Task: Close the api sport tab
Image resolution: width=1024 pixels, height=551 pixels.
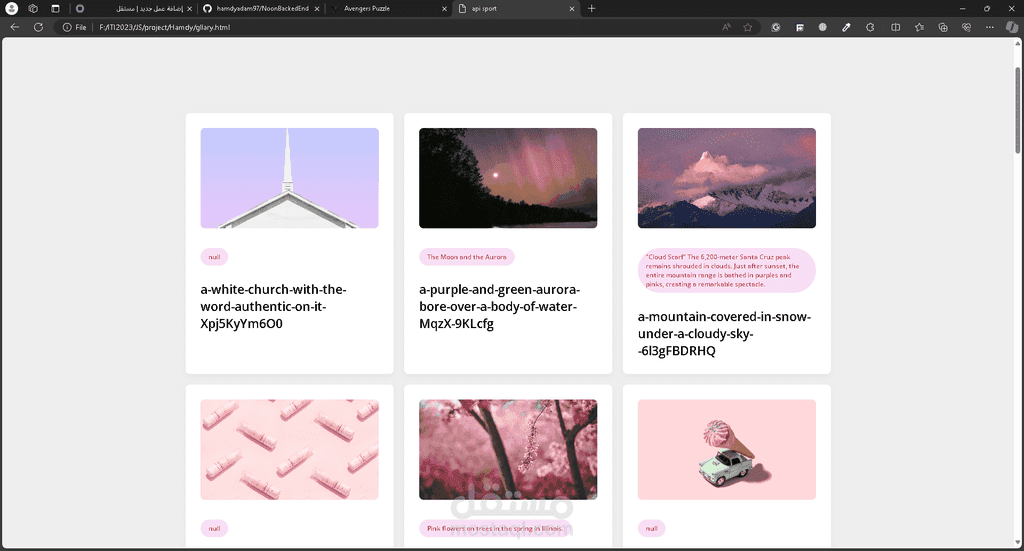Action: tap(572, 8)
